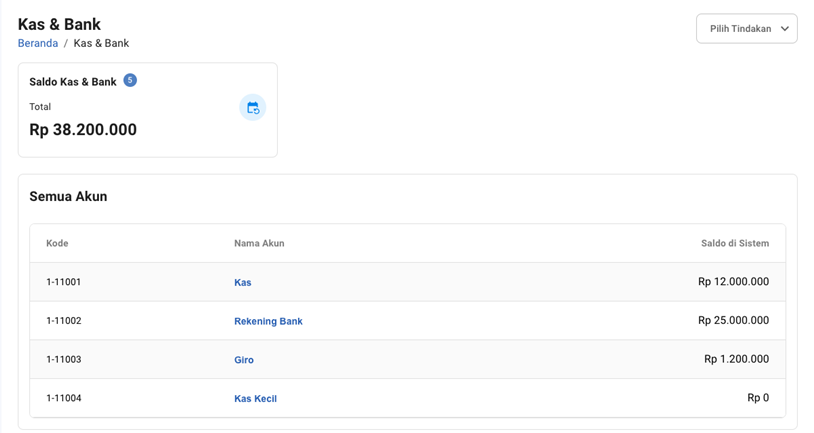Click the blue badge showing 5

coord(130,80)
